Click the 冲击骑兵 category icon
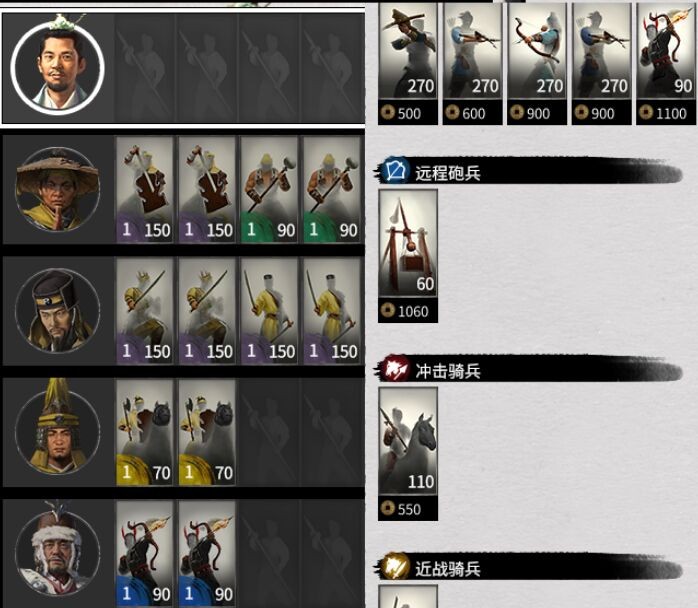The image size is (698, 608). click(394, 369)
